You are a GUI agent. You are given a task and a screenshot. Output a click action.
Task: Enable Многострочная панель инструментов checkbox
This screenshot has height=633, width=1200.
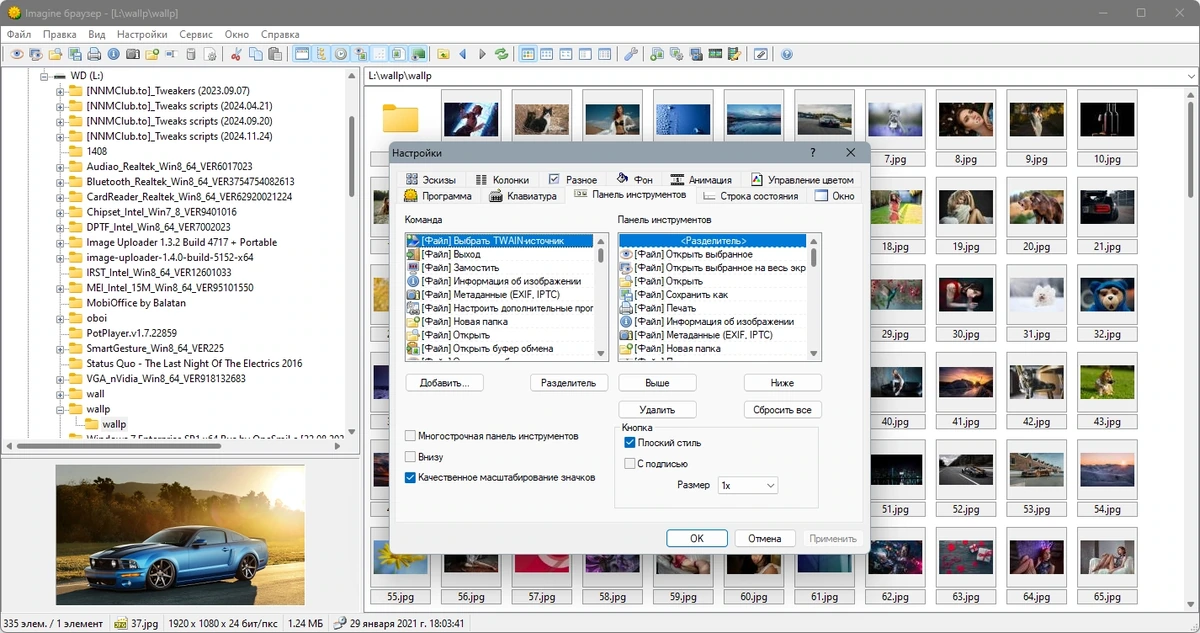tap(411, 436)
